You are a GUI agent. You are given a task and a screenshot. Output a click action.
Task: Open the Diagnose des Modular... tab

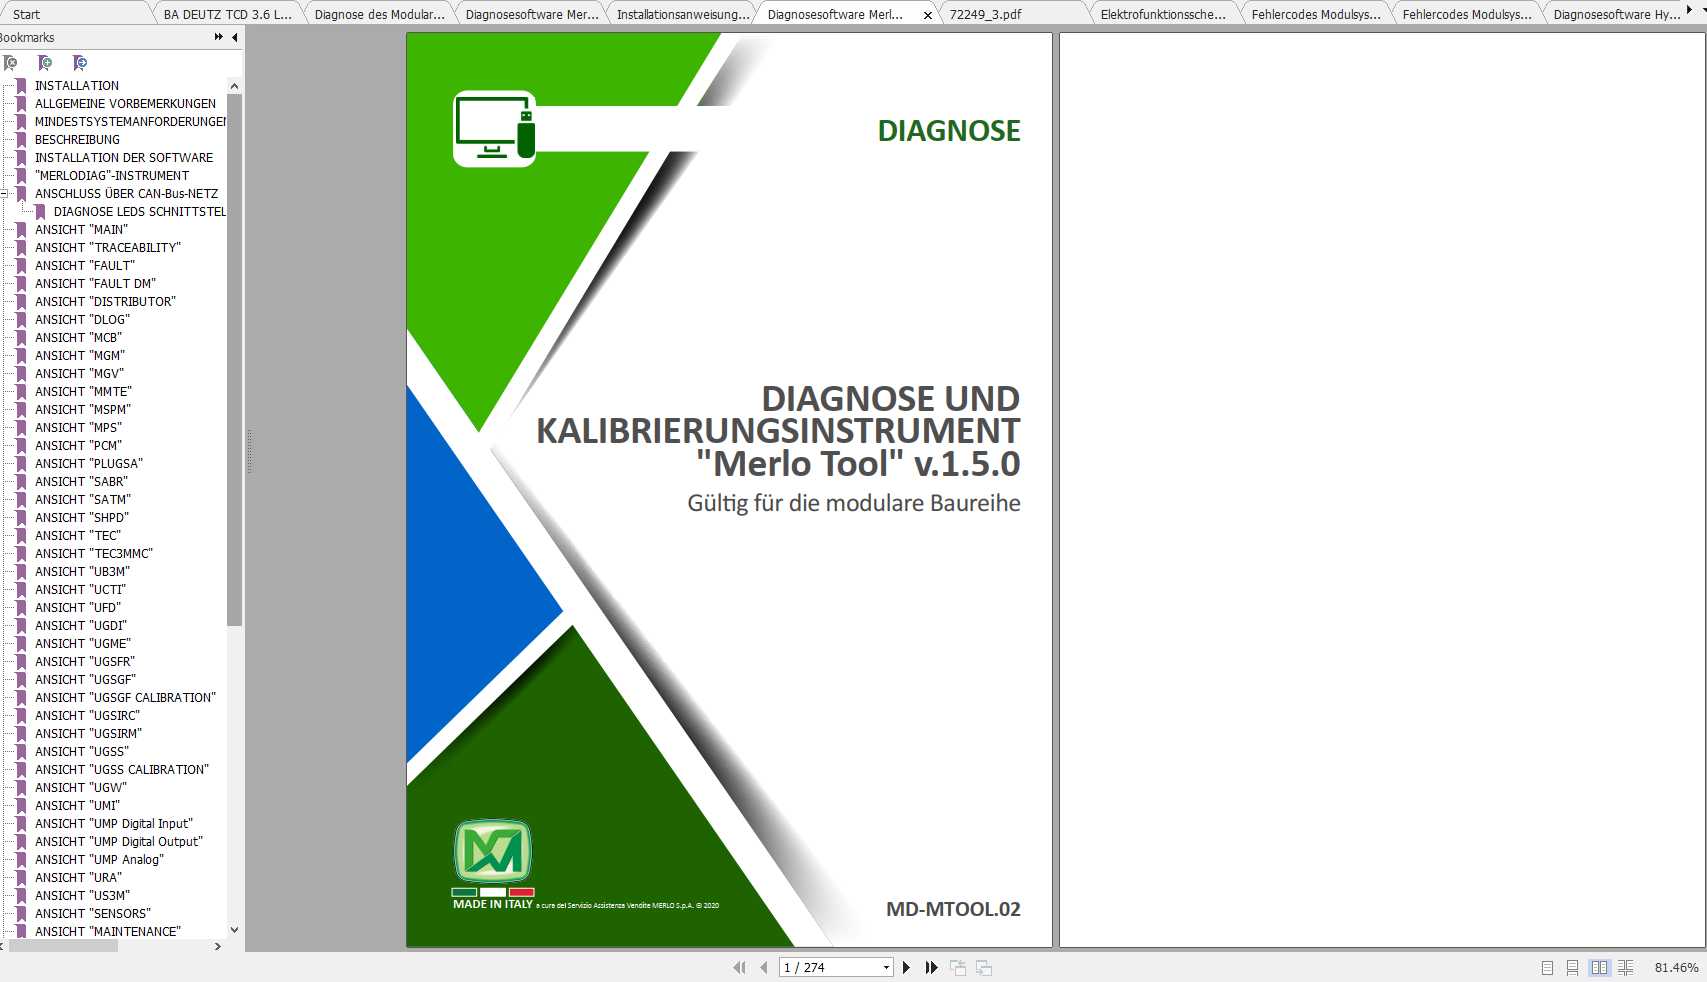click(379, 14)
